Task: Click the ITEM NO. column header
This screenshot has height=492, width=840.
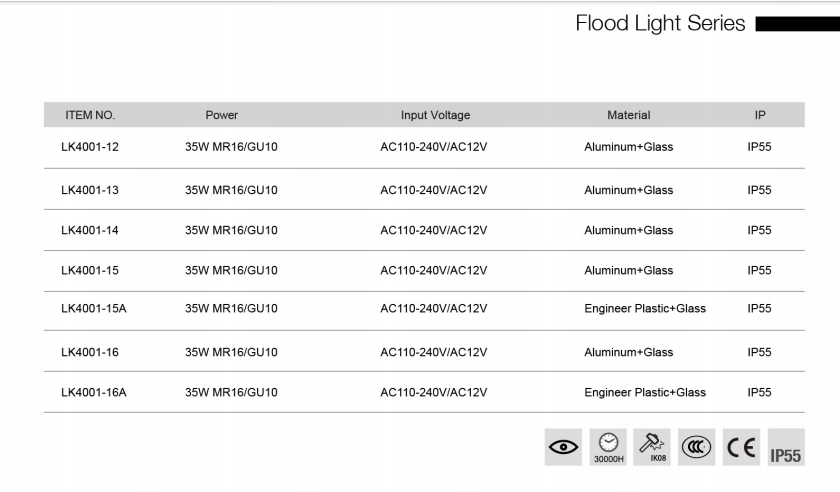Action: coord(90,116)
